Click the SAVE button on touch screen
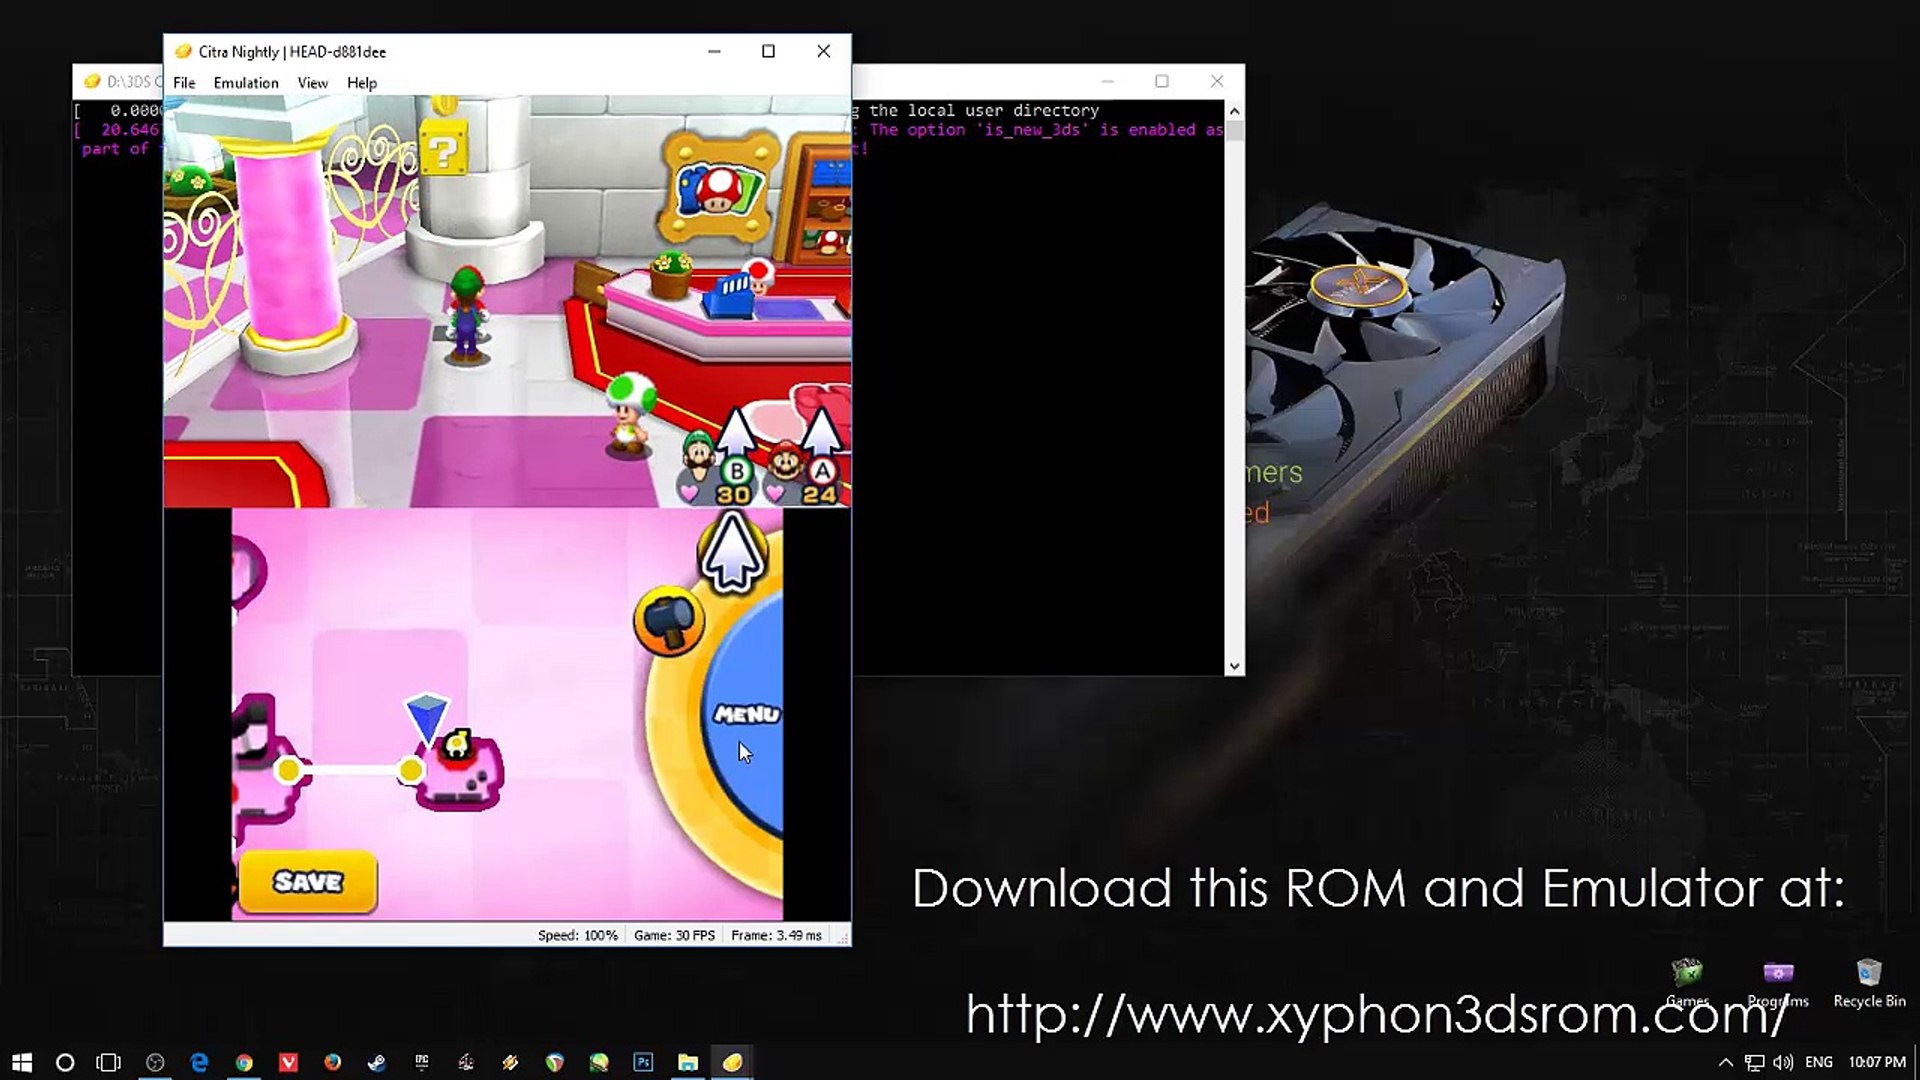The height and width of the screenshot is (1080, 1920). 308,881
